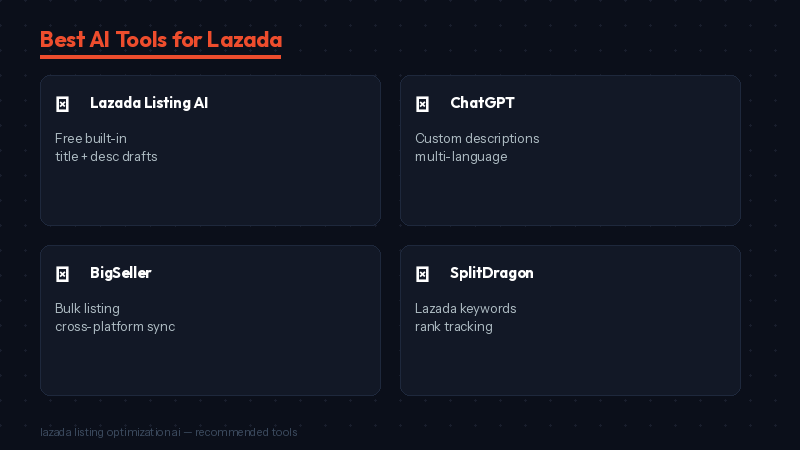Image resolution: width=800 pixels, height=450 pixels.
Task: Open the ChatGPT card title
Action: click(x=482, y=103)
